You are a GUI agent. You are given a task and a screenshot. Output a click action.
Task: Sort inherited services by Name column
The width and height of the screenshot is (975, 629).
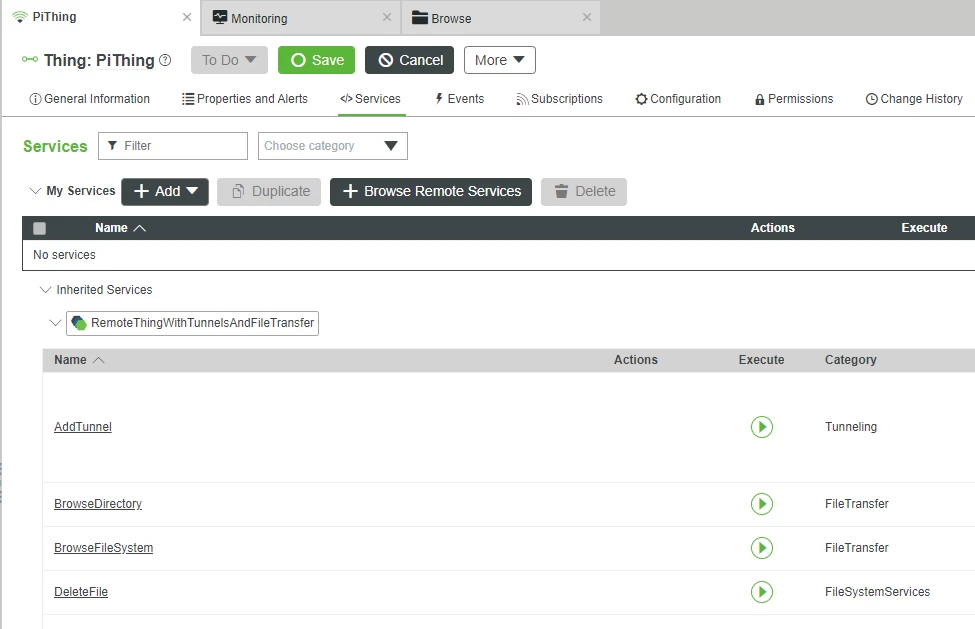[x=79, y=360]
